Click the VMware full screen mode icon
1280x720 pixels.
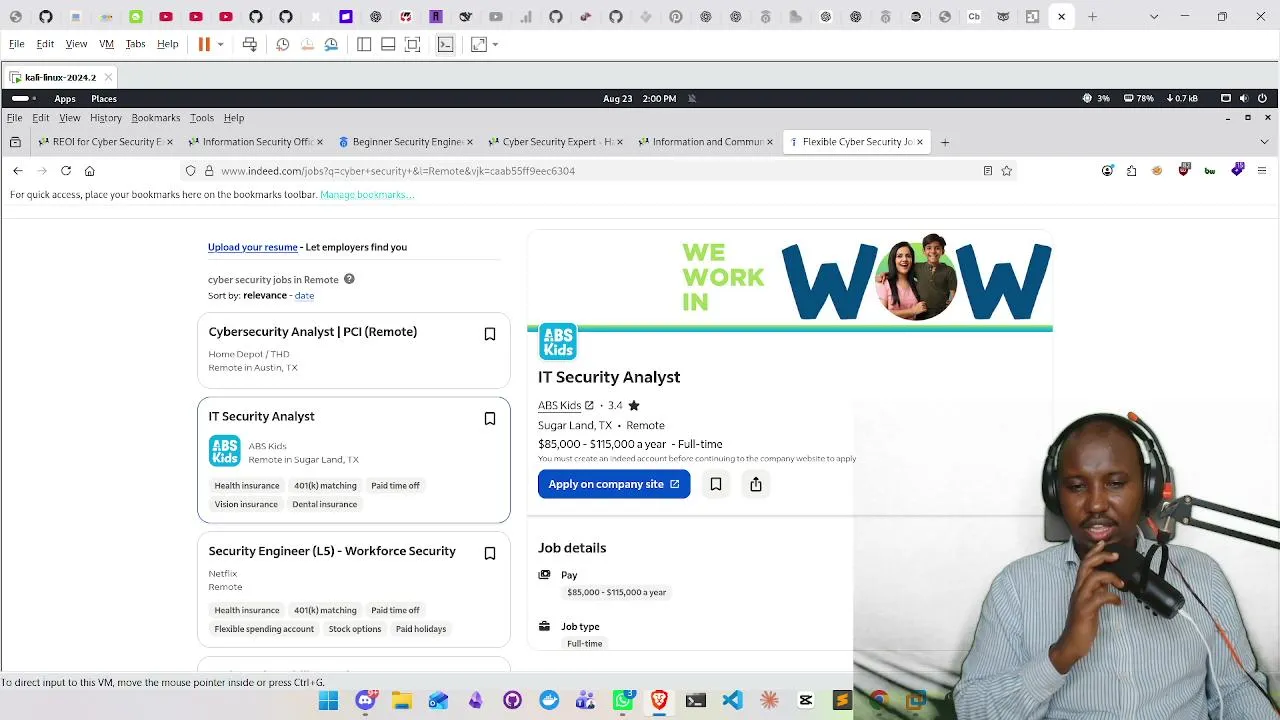(413, 44)
